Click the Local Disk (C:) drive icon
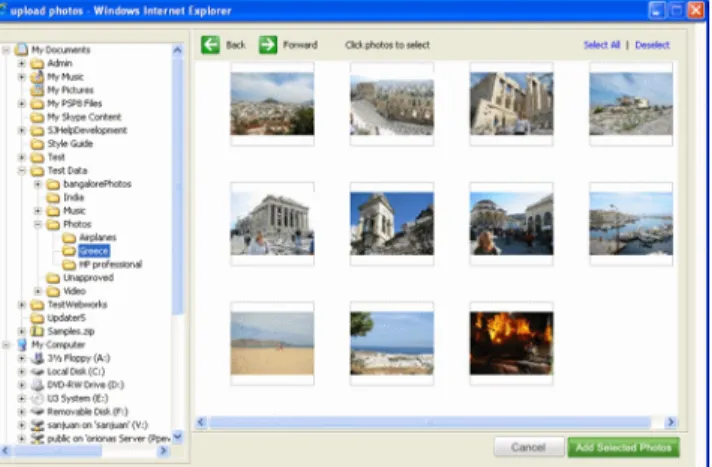Screen dimensions: 712x467 37,372
